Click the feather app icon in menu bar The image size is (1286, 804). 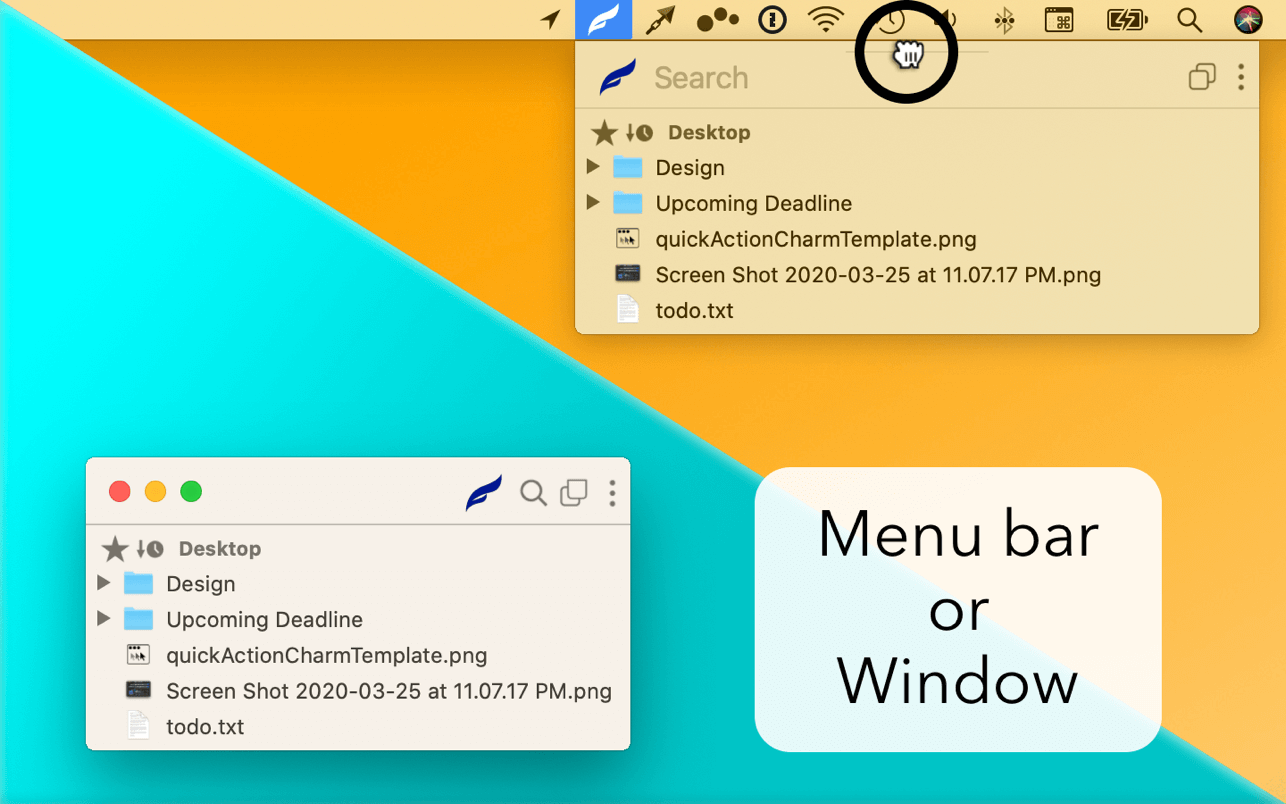(603, 20)
